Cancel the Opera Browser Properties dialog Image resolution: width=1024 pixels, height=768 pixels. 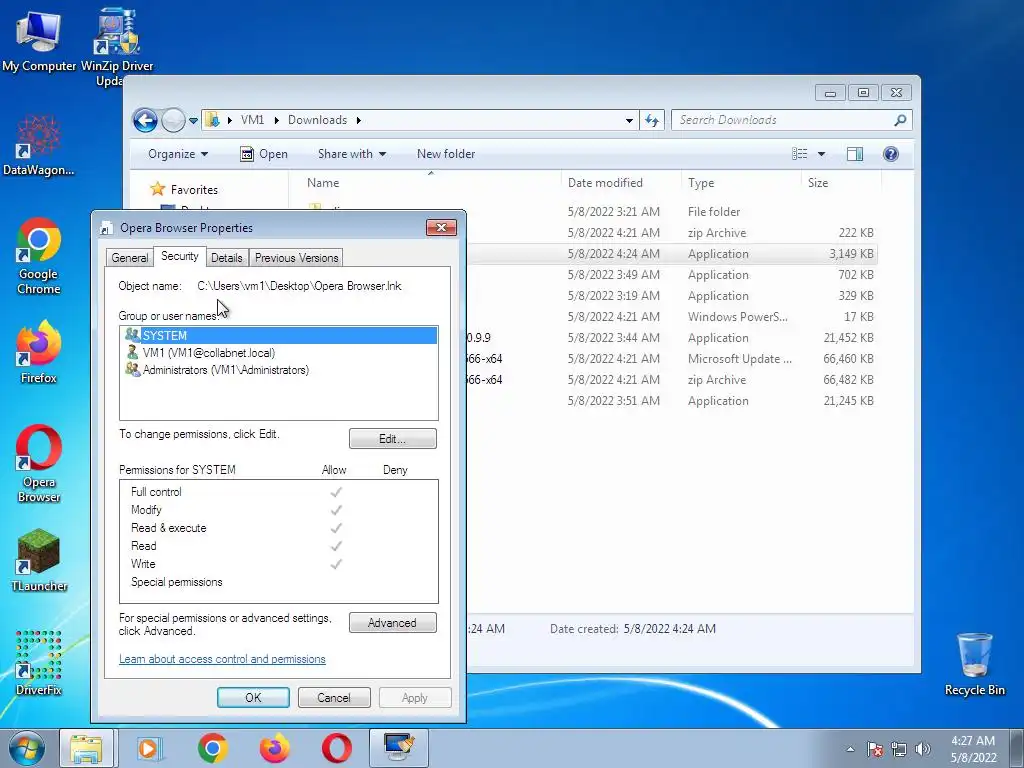point(334,698)
